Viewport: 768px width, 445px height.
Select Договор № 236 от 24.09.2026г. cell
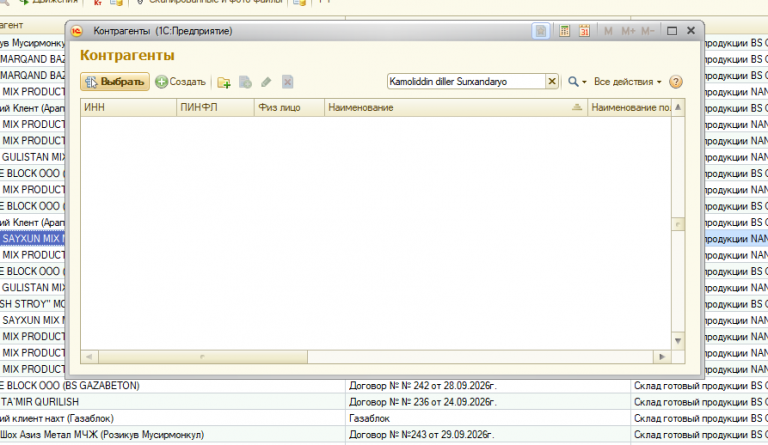[488, 402]
